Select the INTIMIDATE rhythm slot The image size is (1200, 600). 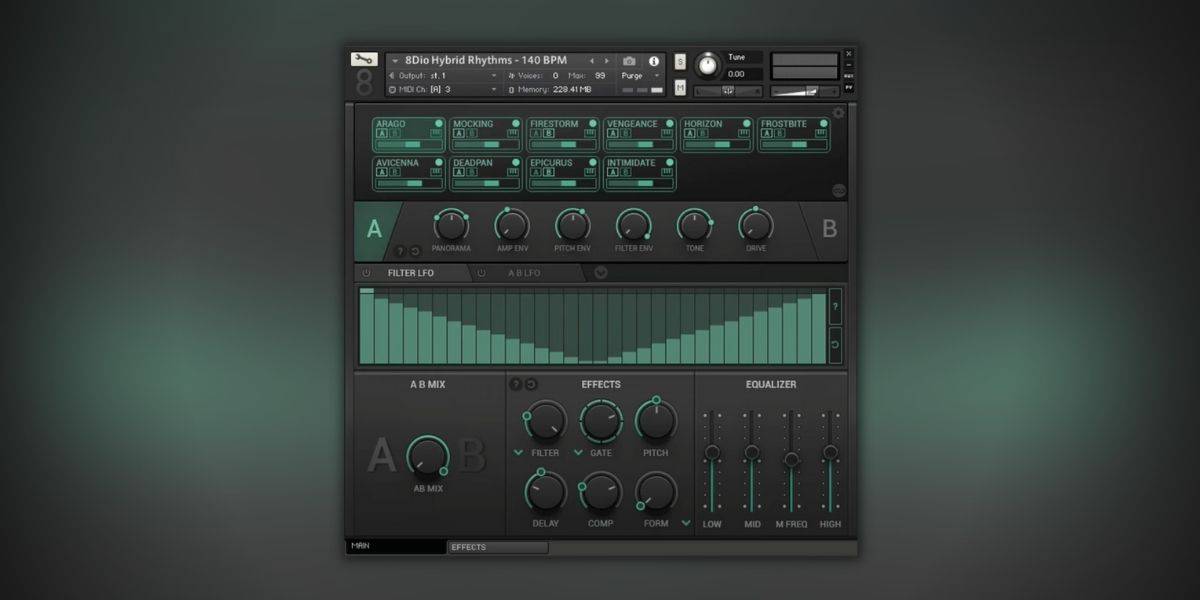pyautogui.click(x=640, y=173)
